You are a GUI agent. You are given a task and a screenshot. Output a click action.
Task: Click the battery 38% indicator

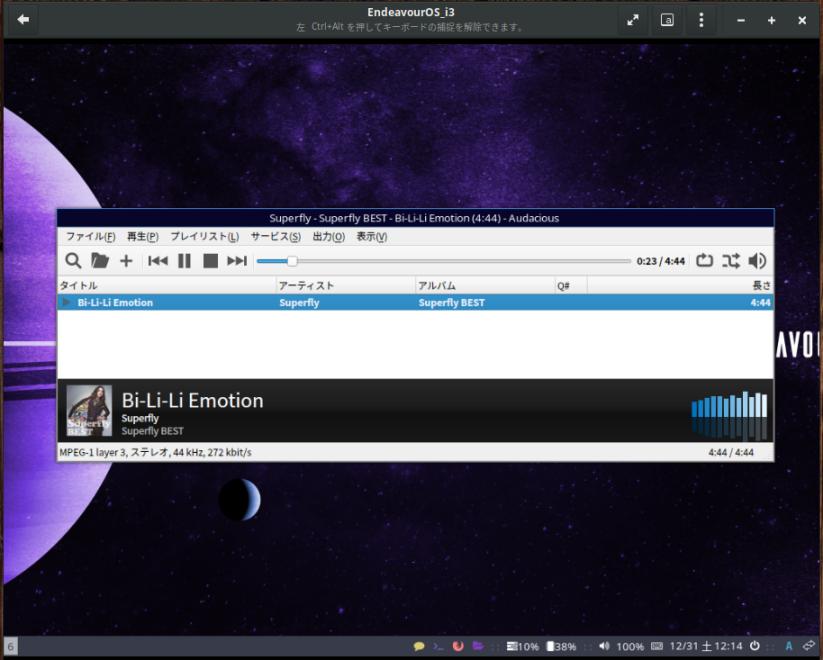tap(561, 646)
